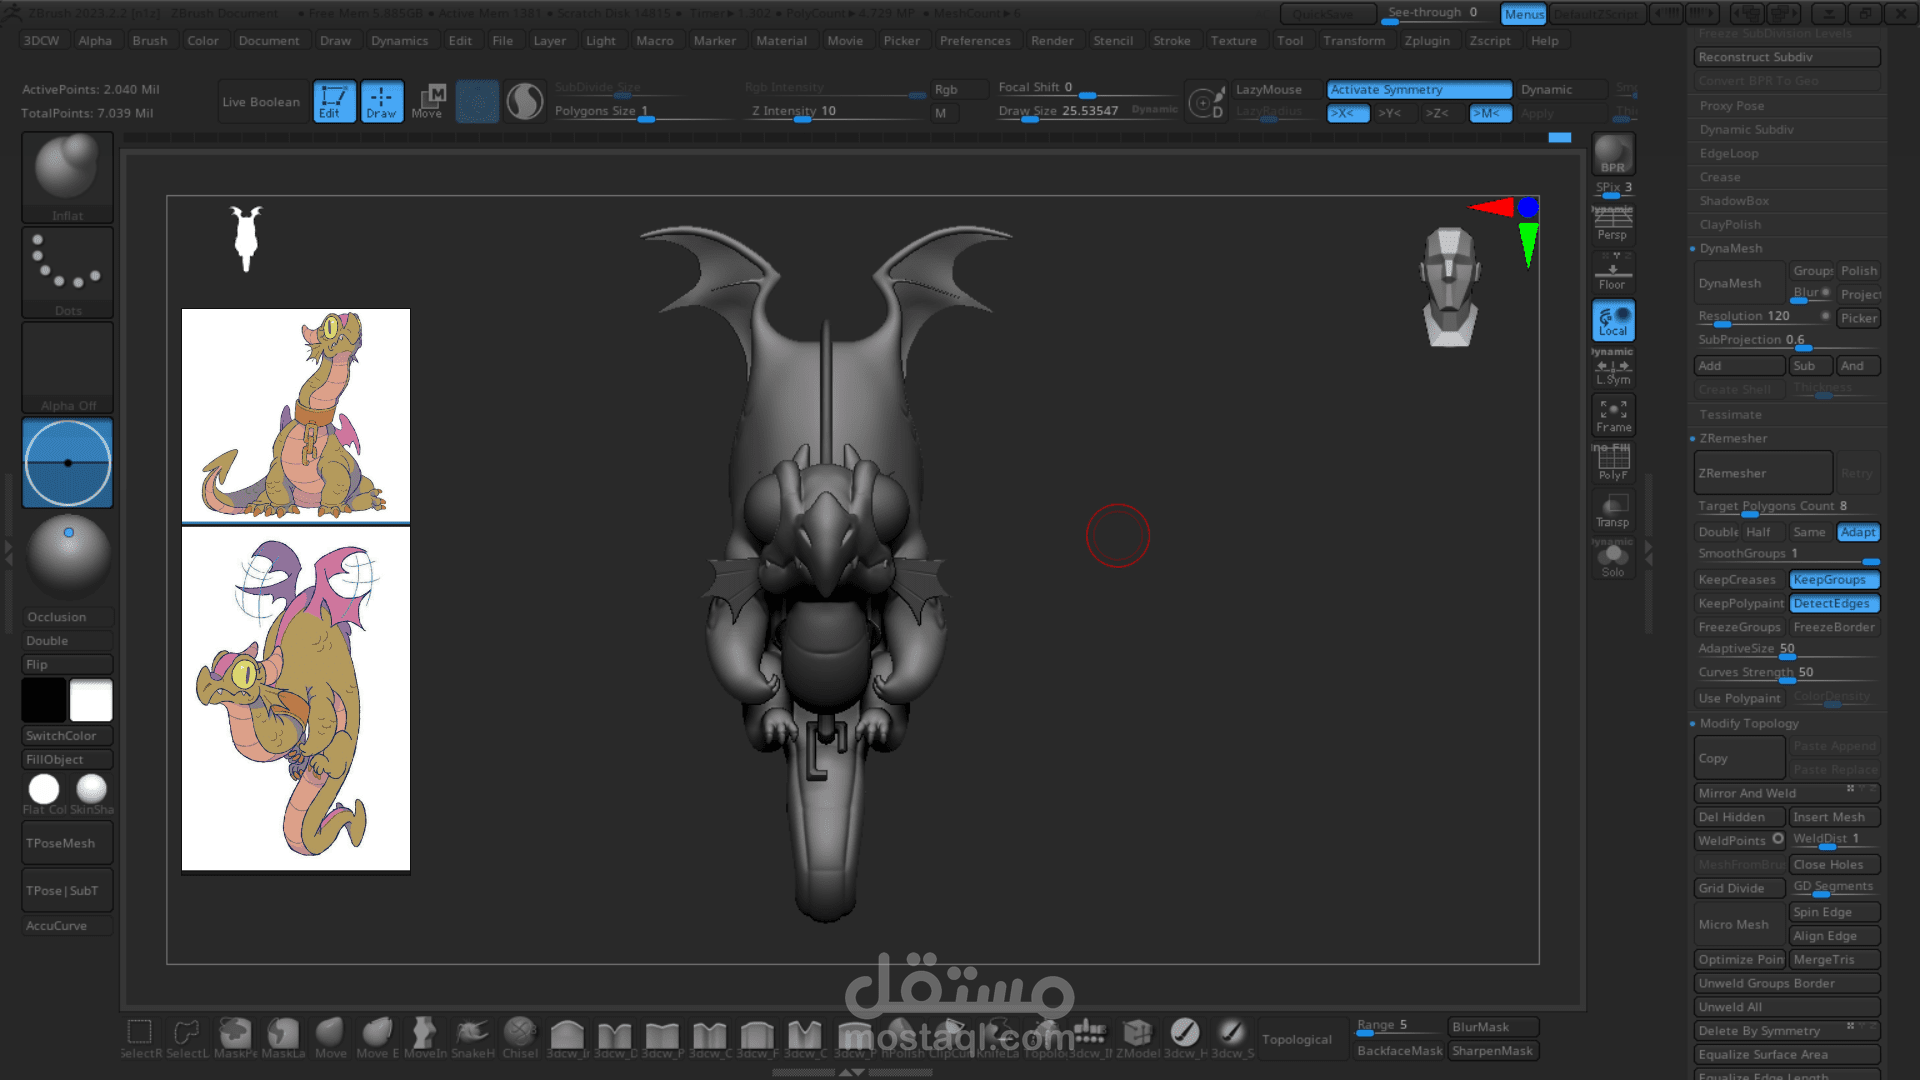Toggle Persp perspective view icon
1920x1080 pixels.
click(1612, 224)
